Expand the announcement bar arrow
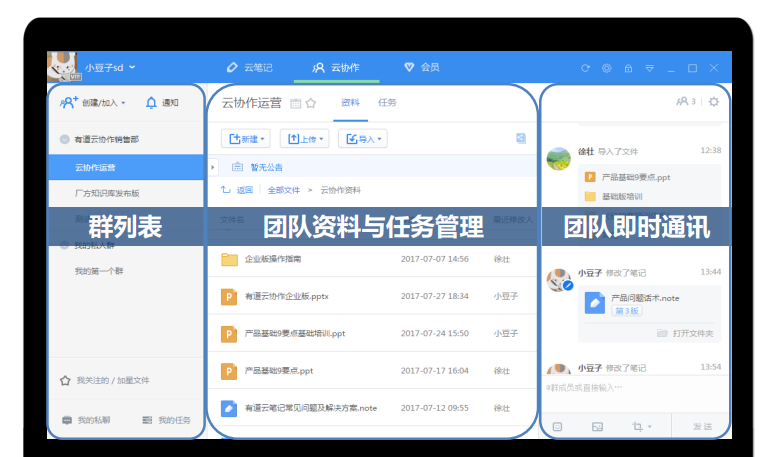 212,167
